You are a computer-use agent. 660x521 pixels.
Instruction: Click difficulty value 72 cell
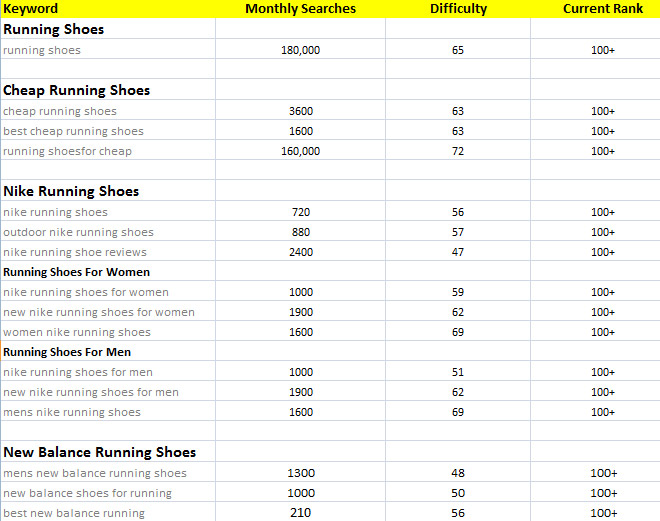[458, 151]
